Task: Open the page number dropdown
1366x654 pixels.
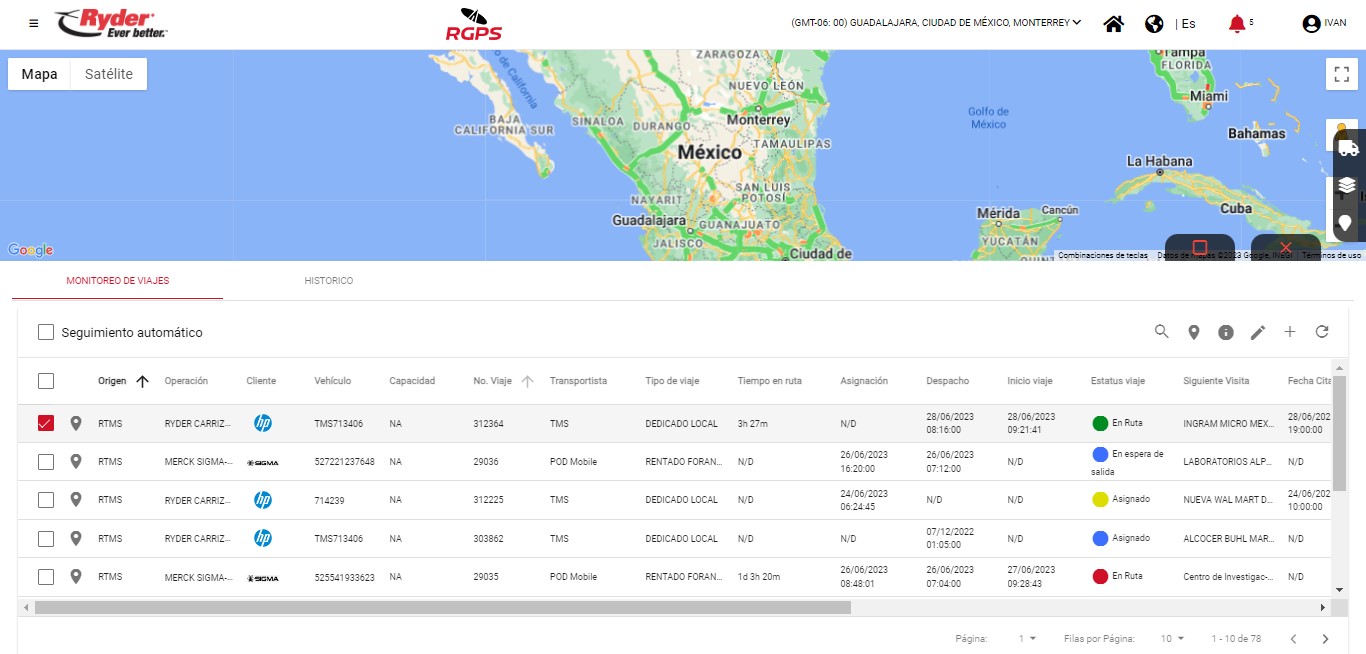Action: pyautogui.click(x=1027, y=638)
